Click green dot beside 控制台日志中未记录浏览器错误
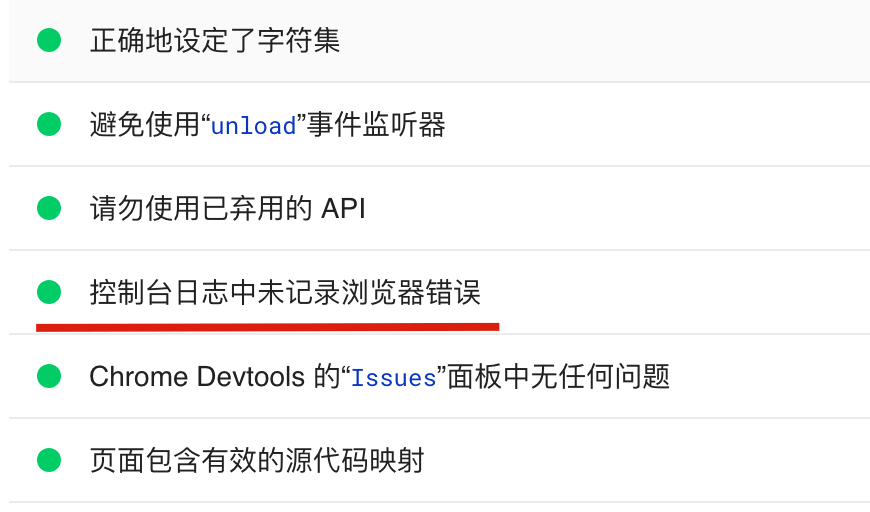 (x=48, y=293)
